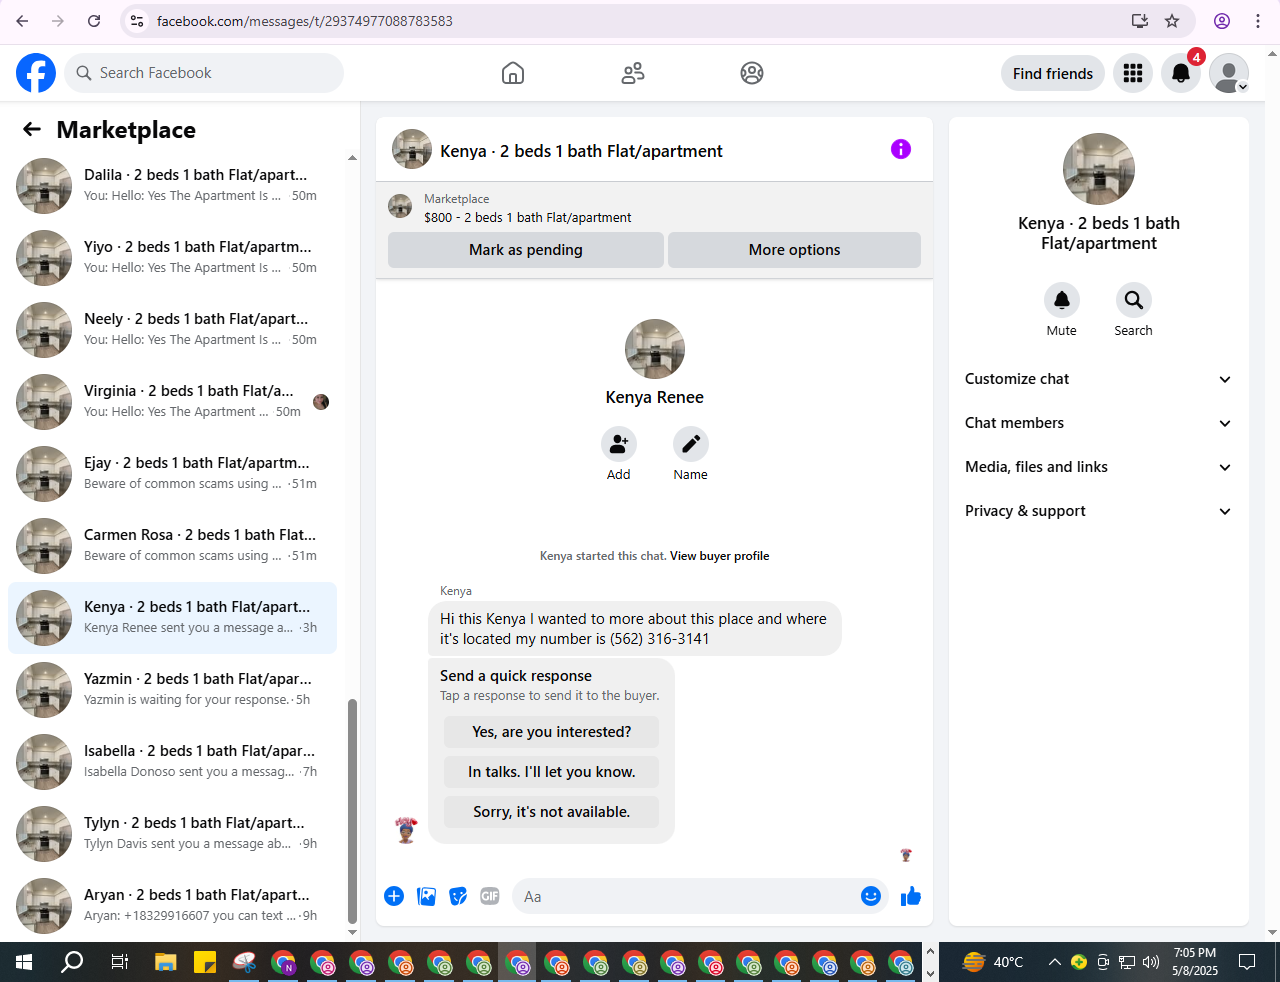Image resolution: width=1280 pixels, height=982 pixels.
Task: Go back using the Marketplace arrow
Action: tap(32, 129)
